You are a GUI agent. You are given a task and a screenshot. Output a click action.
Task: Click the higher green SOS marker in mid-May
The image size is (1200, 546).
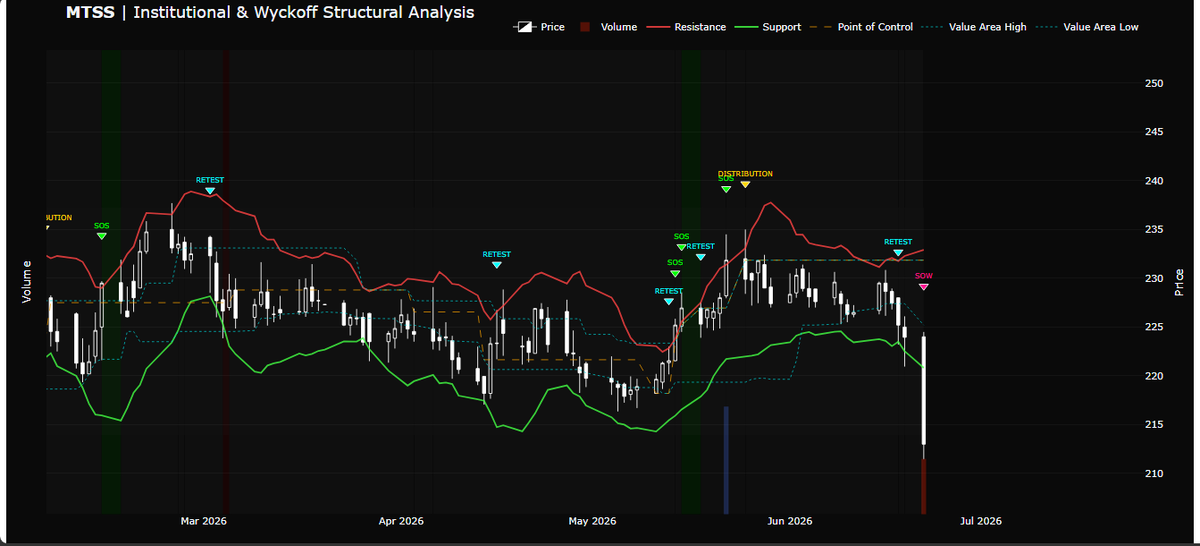coord(682,247)
